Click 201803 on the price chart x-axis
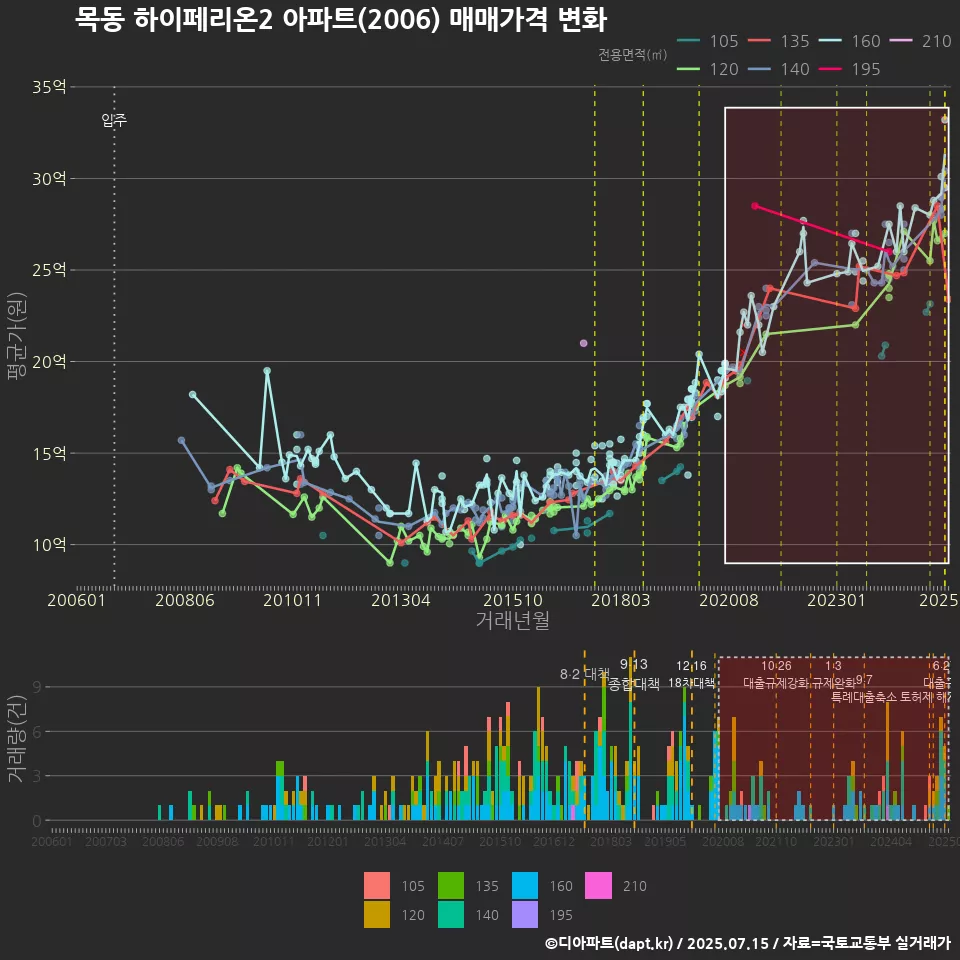The width and height of the screenshot is (960, 960). pyautogui.click(x=620, y=600)
